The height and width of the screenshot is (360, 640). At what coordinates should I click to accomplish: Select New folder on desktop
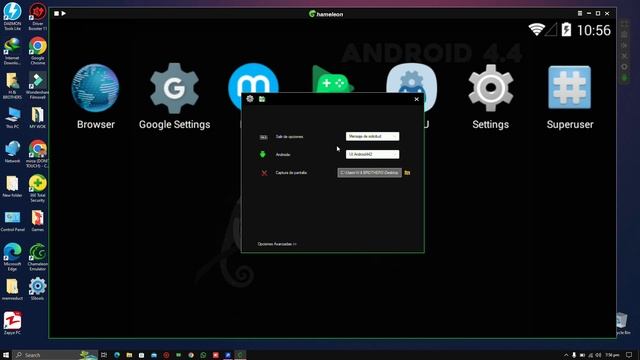12,187
